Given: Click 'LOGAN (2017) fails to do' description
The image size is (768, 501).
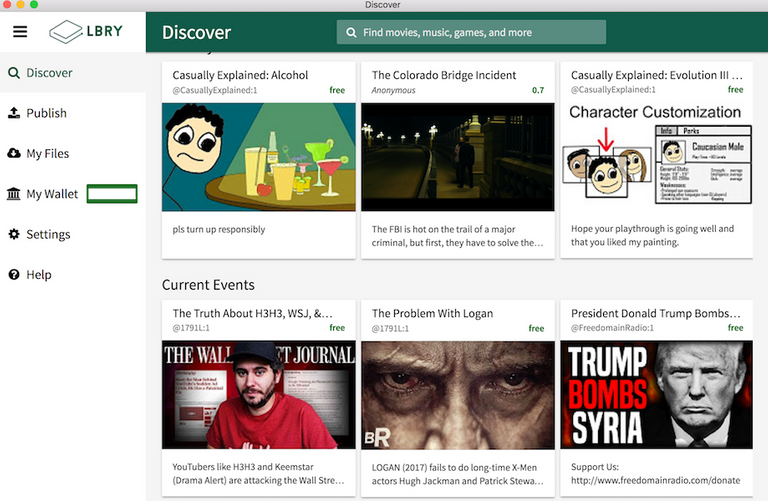Looking at the screenshot, I should (x=457, y=474).
